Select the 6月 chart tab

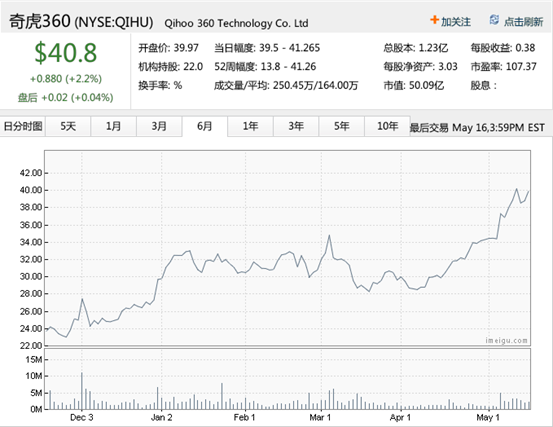click(x=205, y=126)
